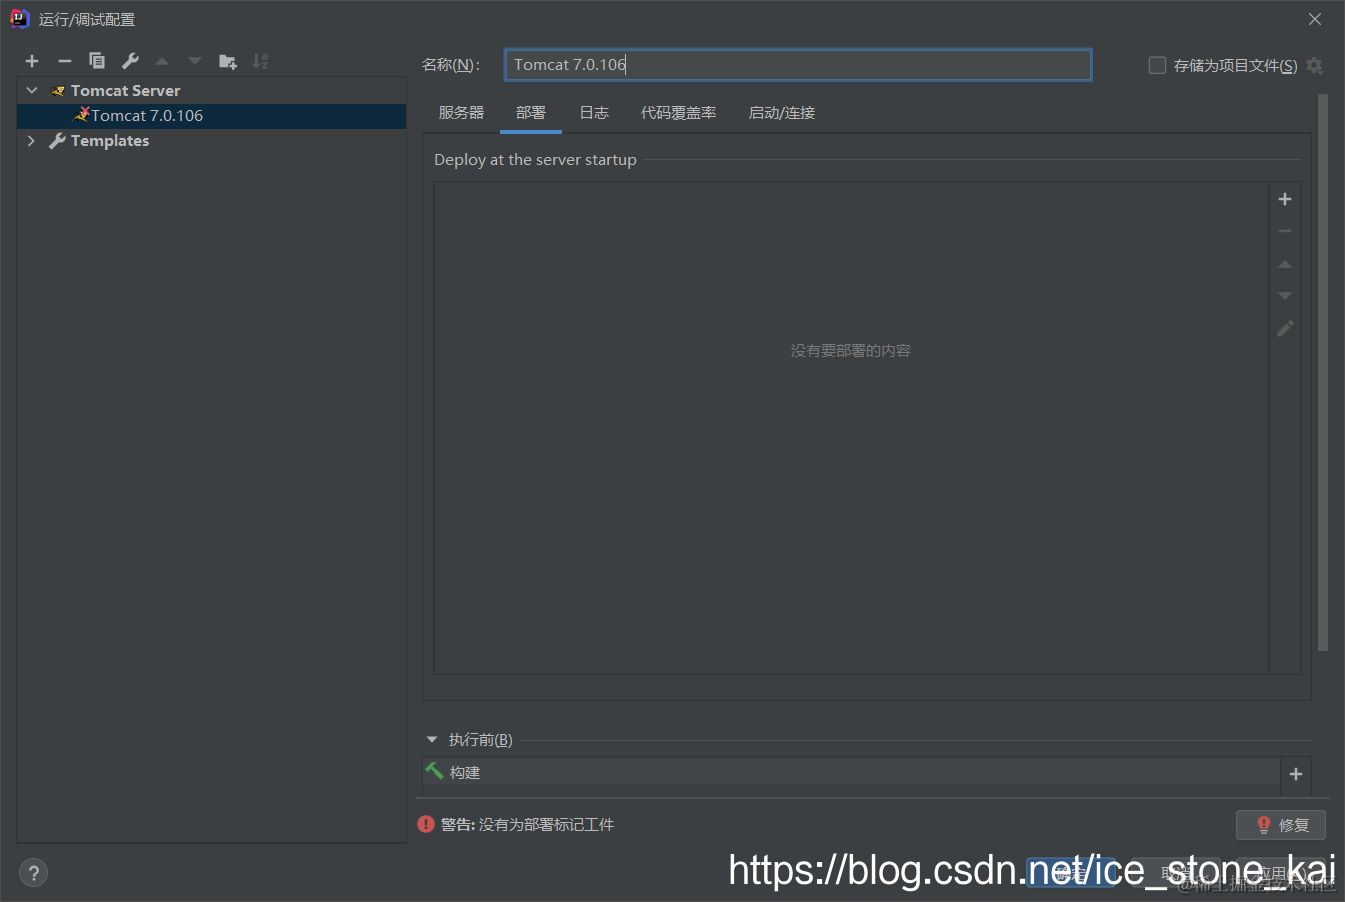Click the red warning icon beside 警告
The width and height of the screenshot is (1345, 902).
point(426,824)
